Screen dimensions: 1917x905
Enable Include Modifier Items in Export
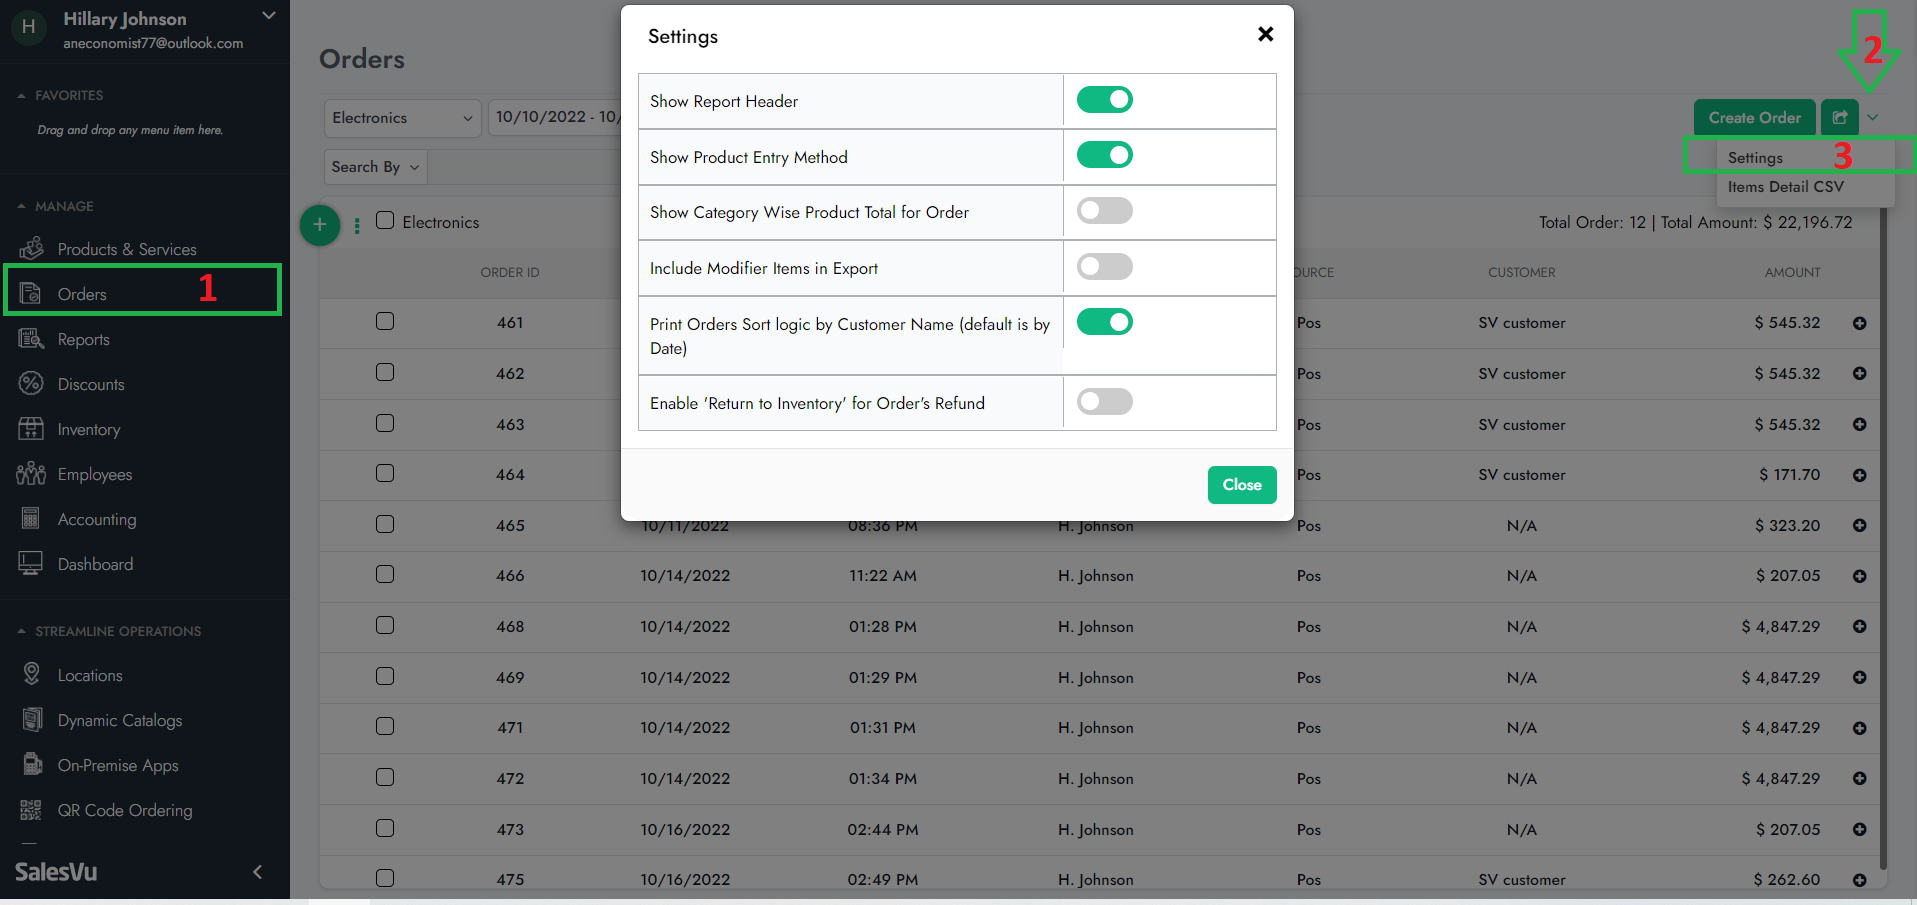click(x=1104, y=267)
